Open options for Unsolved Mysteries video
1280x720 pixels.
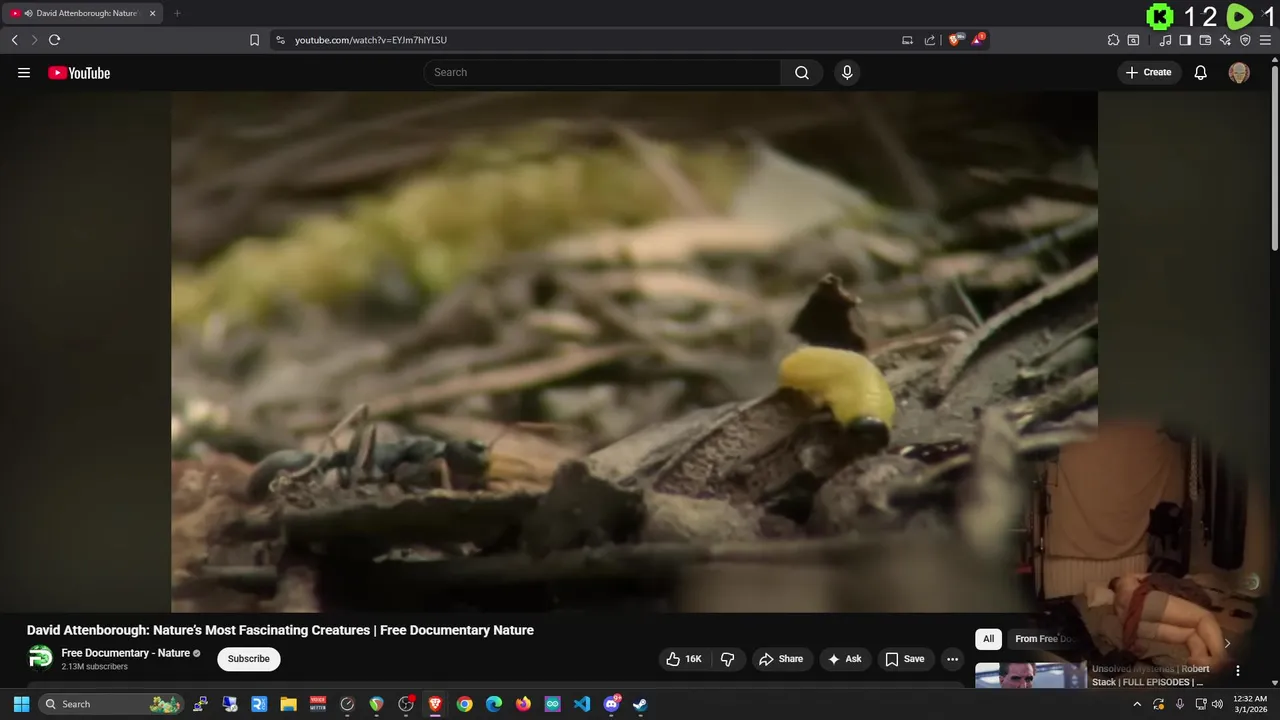pos(1238,671)
